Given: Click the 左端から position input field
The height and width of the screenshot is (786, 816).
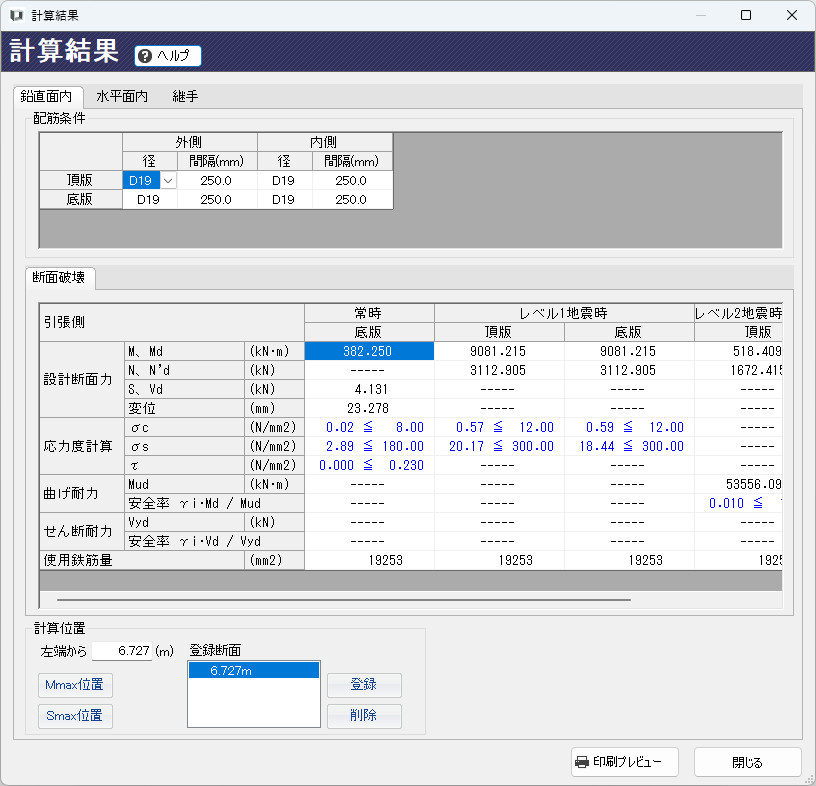Looking at the screenshot, I should [x=122, y=651].
